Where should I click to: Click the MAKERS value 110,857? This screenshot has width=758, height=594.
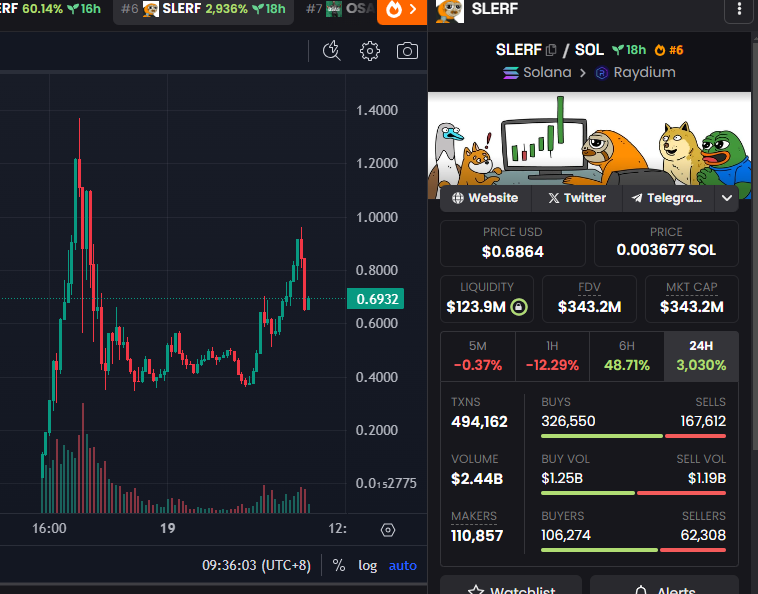(477, 536)
